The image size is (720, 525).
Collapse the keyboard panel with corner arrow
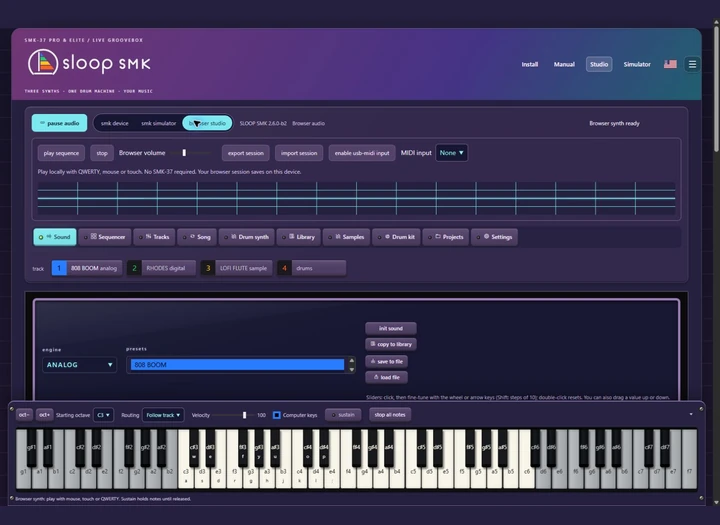coord(691,414)
